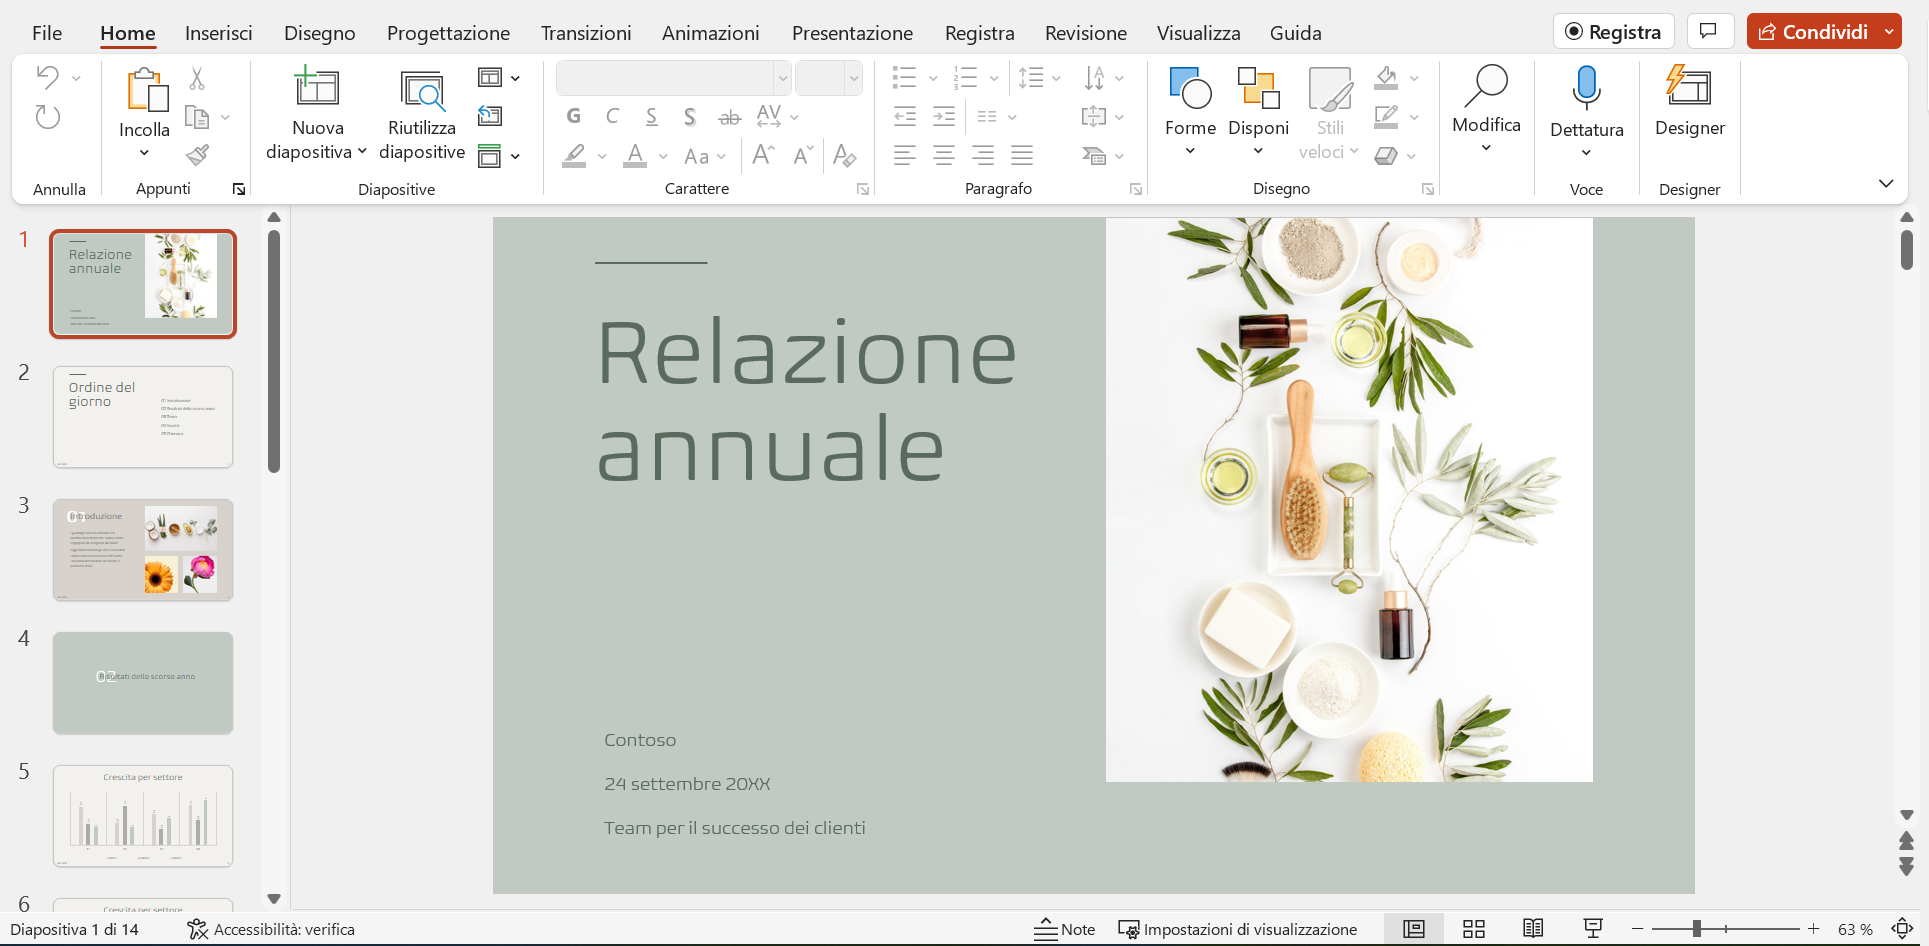Toggle justify text alignment
This screenshot has height=946, width=1929.
(1022, 155)
